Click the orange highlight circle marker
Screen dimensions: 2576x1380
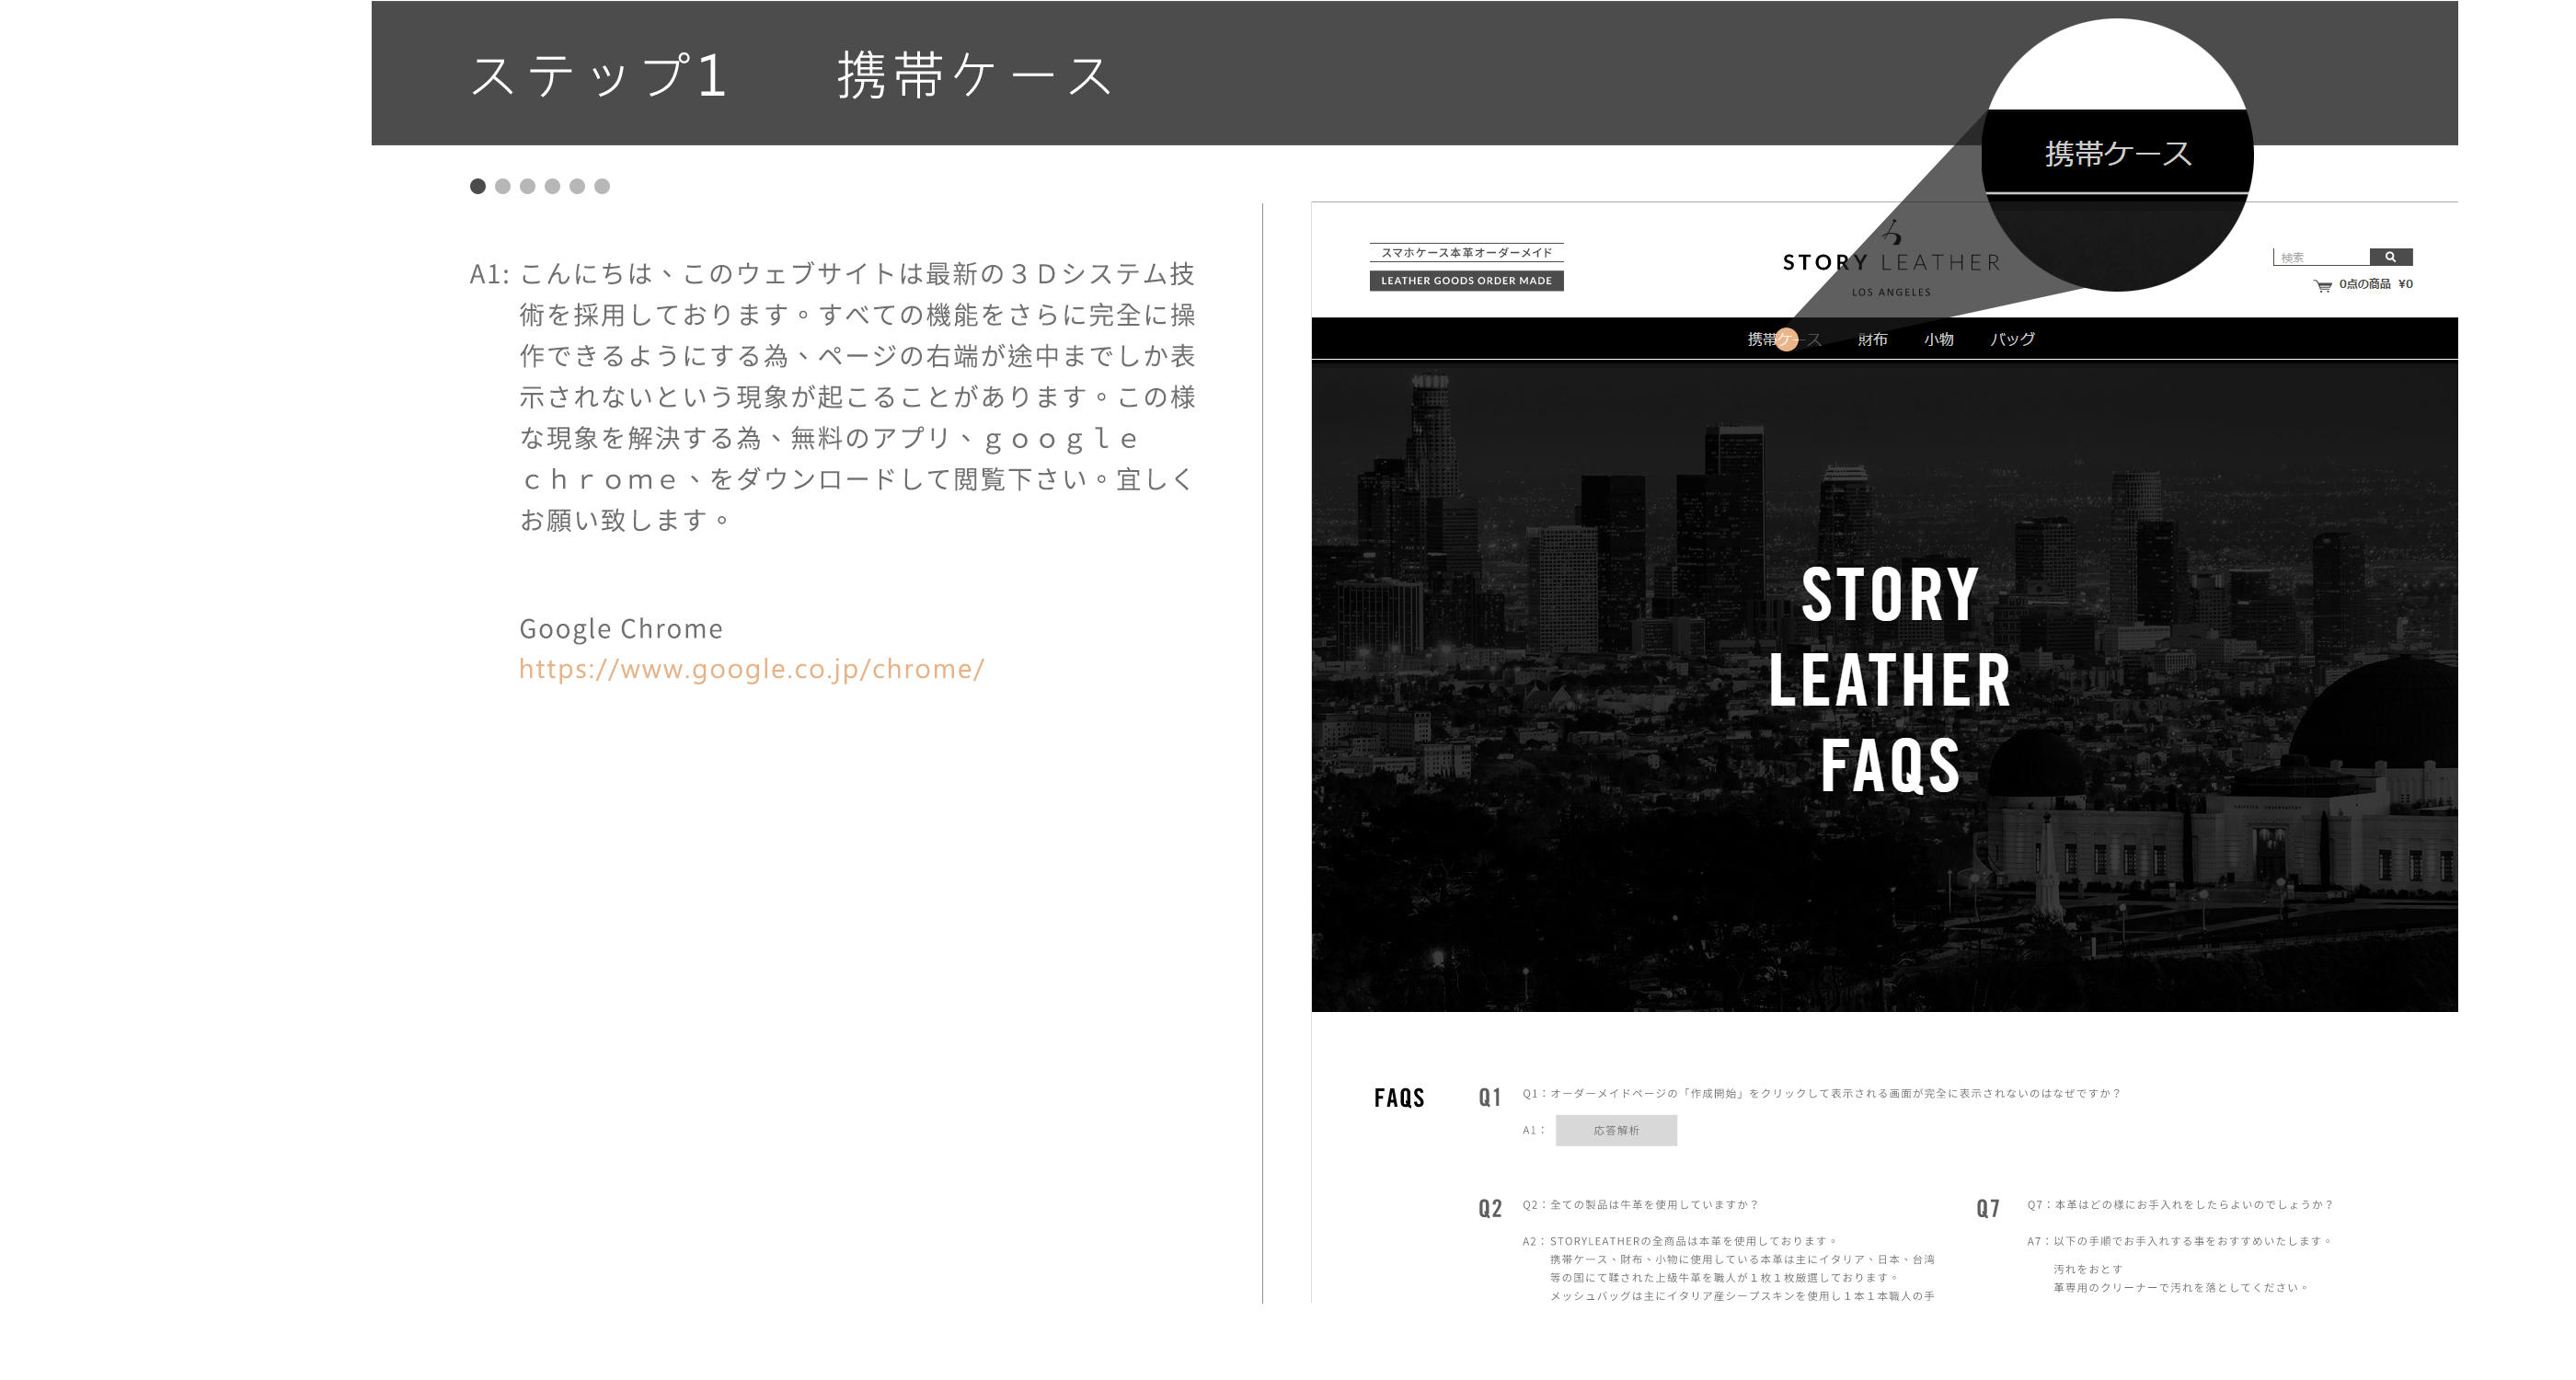1786,340
